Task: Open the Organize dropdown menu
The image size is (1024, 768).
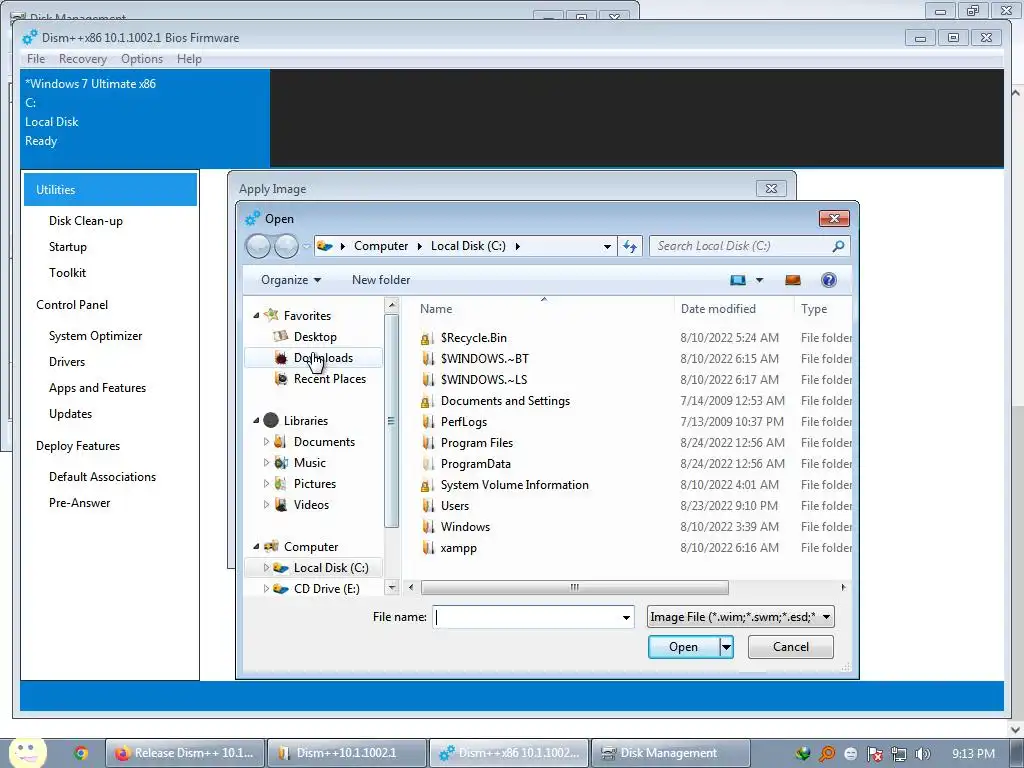Action: [x=291, y=280]
